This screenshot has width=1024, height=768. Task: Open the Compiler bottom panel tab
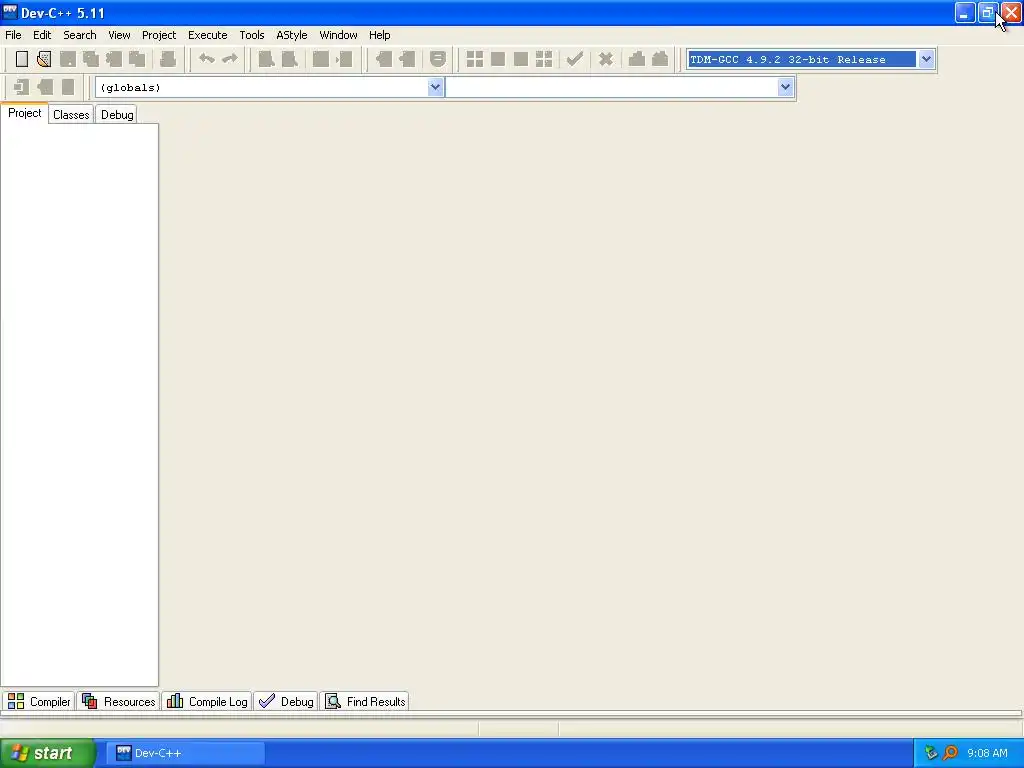(39, 701)
